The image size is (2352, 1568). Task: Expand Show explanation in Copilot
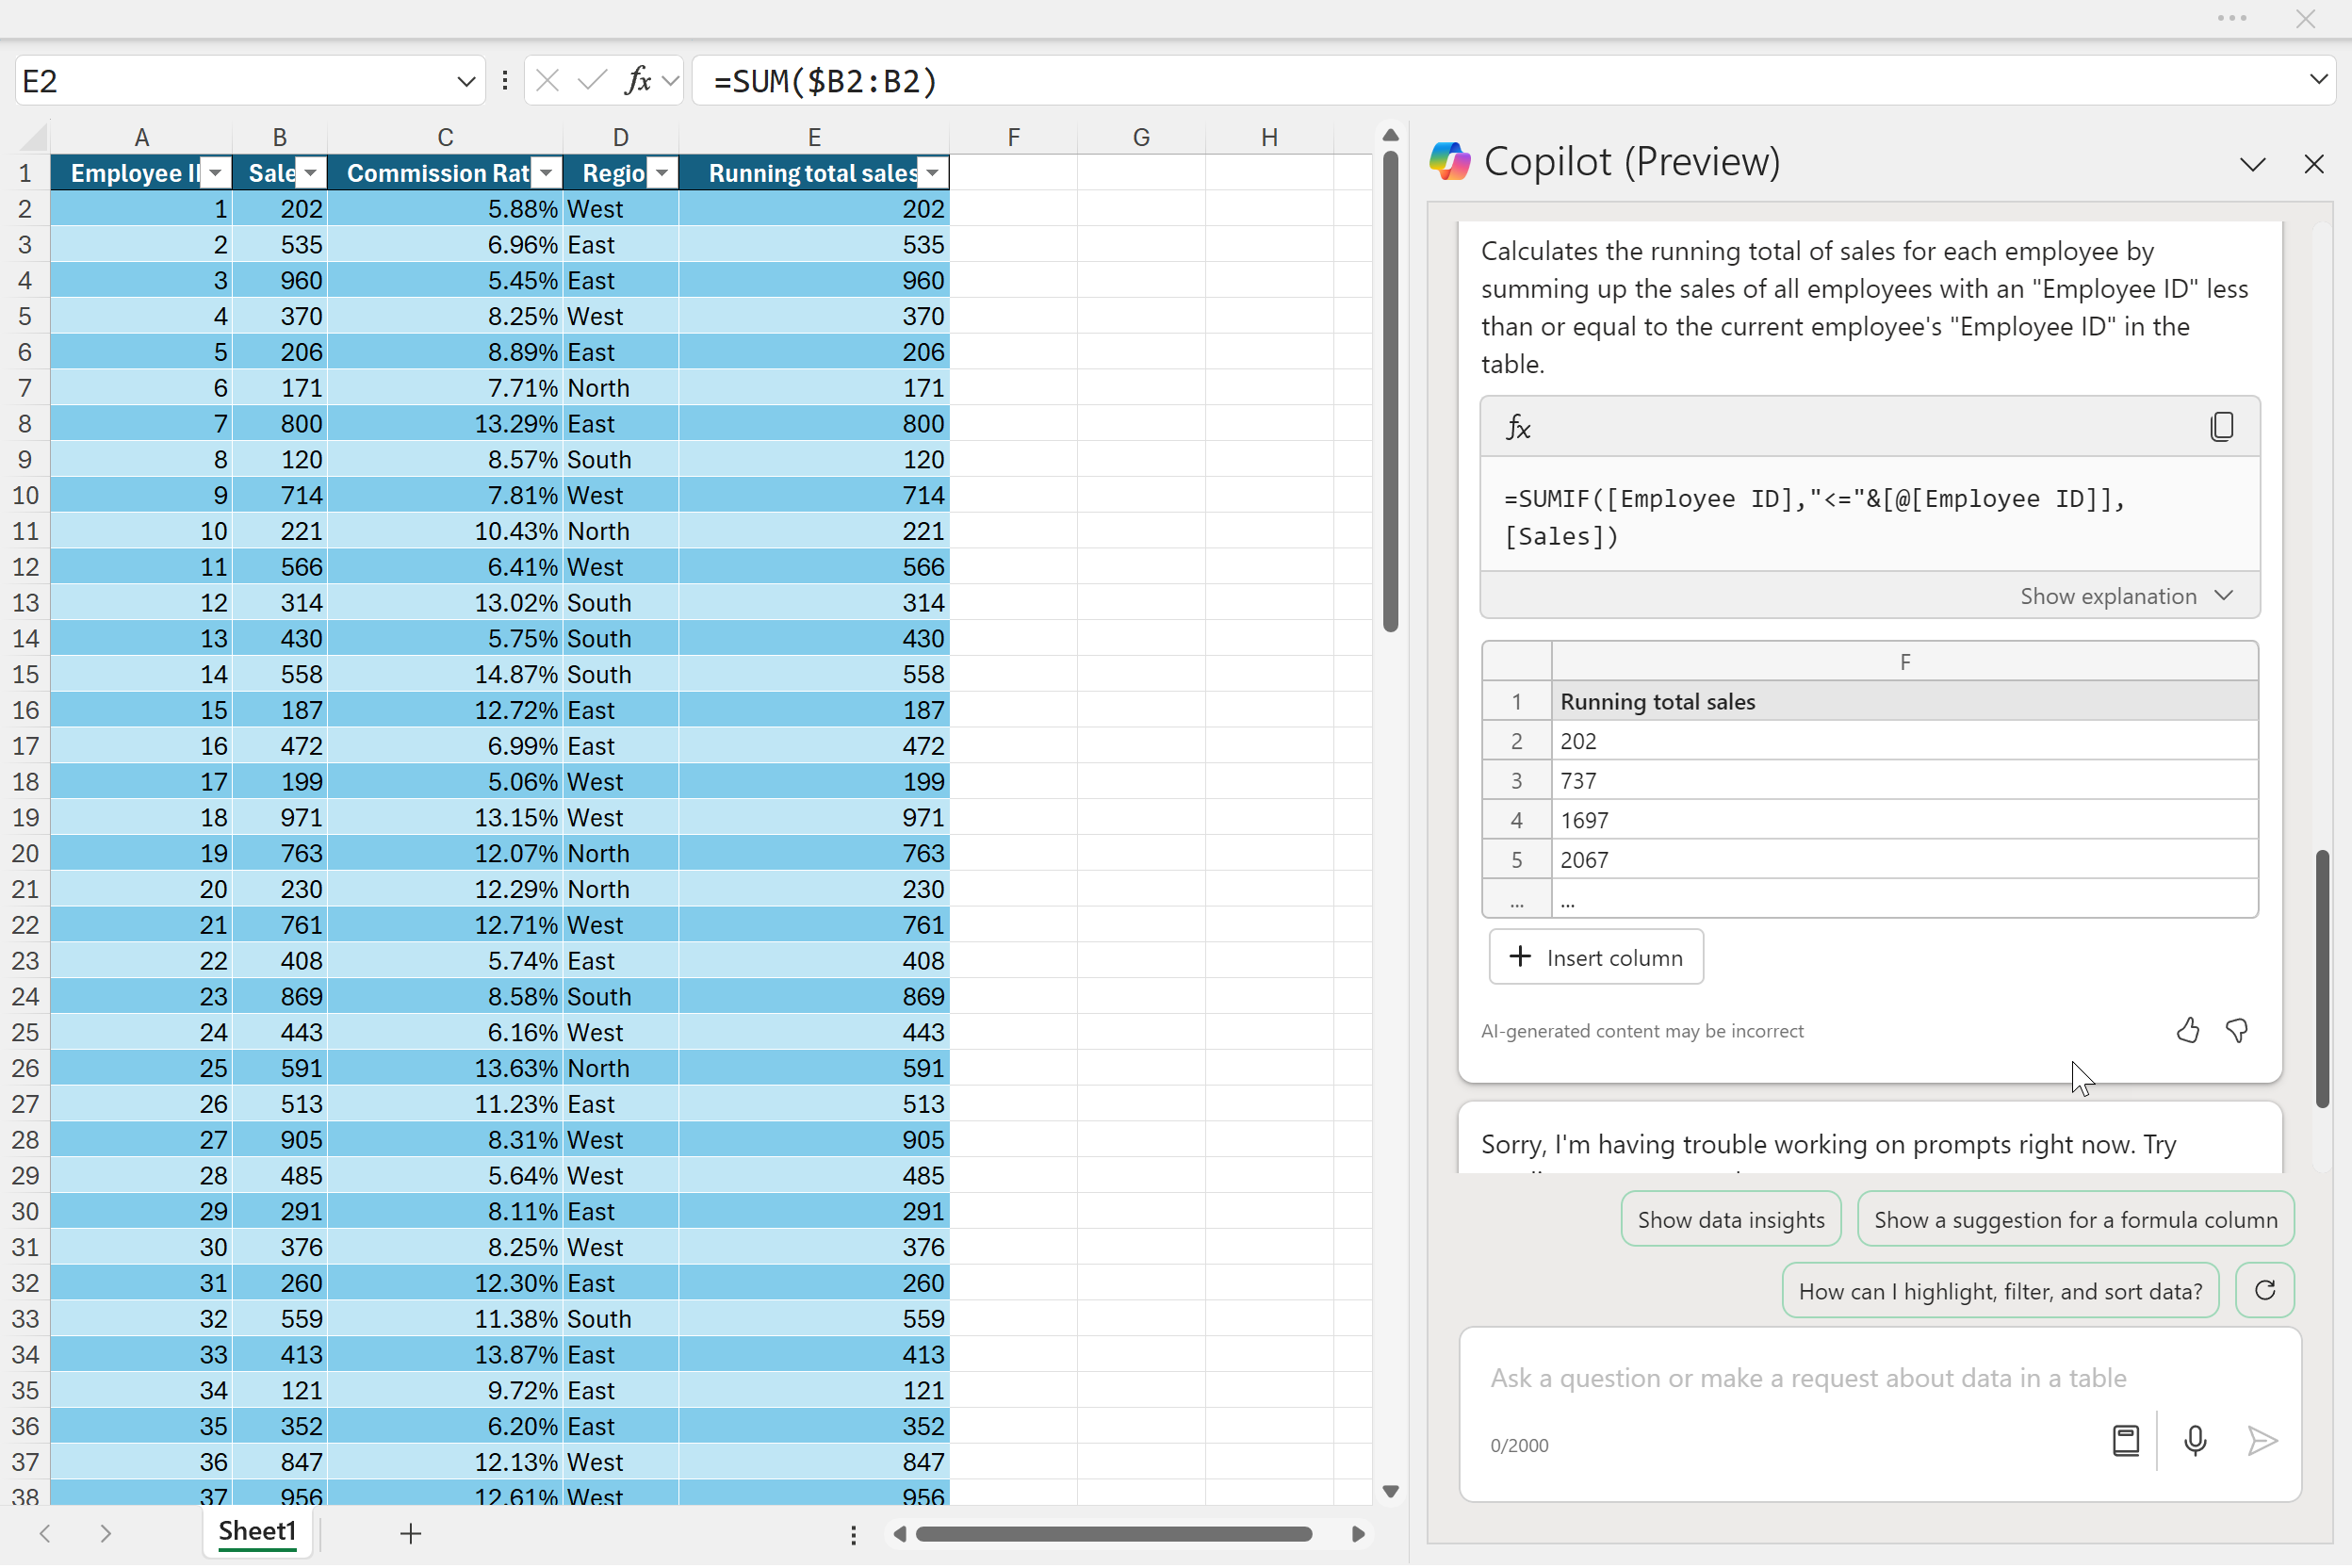pyautogui.click(x=2126, y=596)
